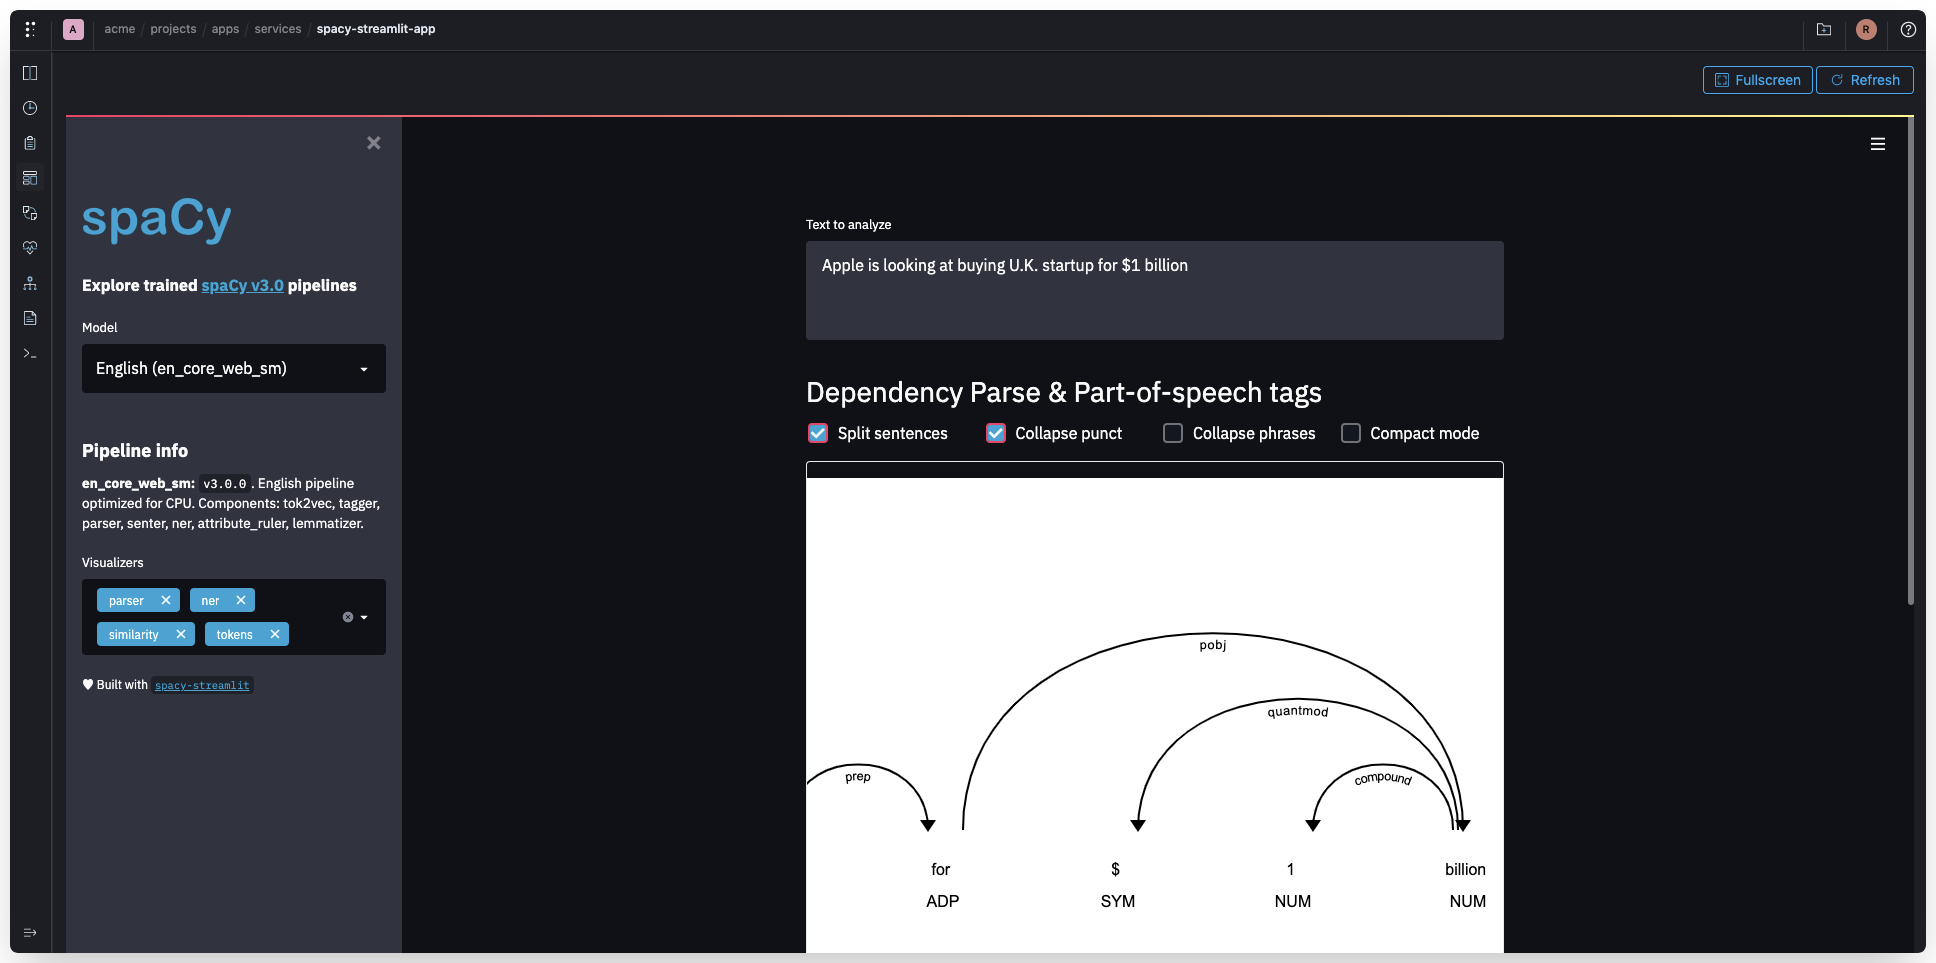
Task: Click the Fullscreen button
Action: [1758, 80]
